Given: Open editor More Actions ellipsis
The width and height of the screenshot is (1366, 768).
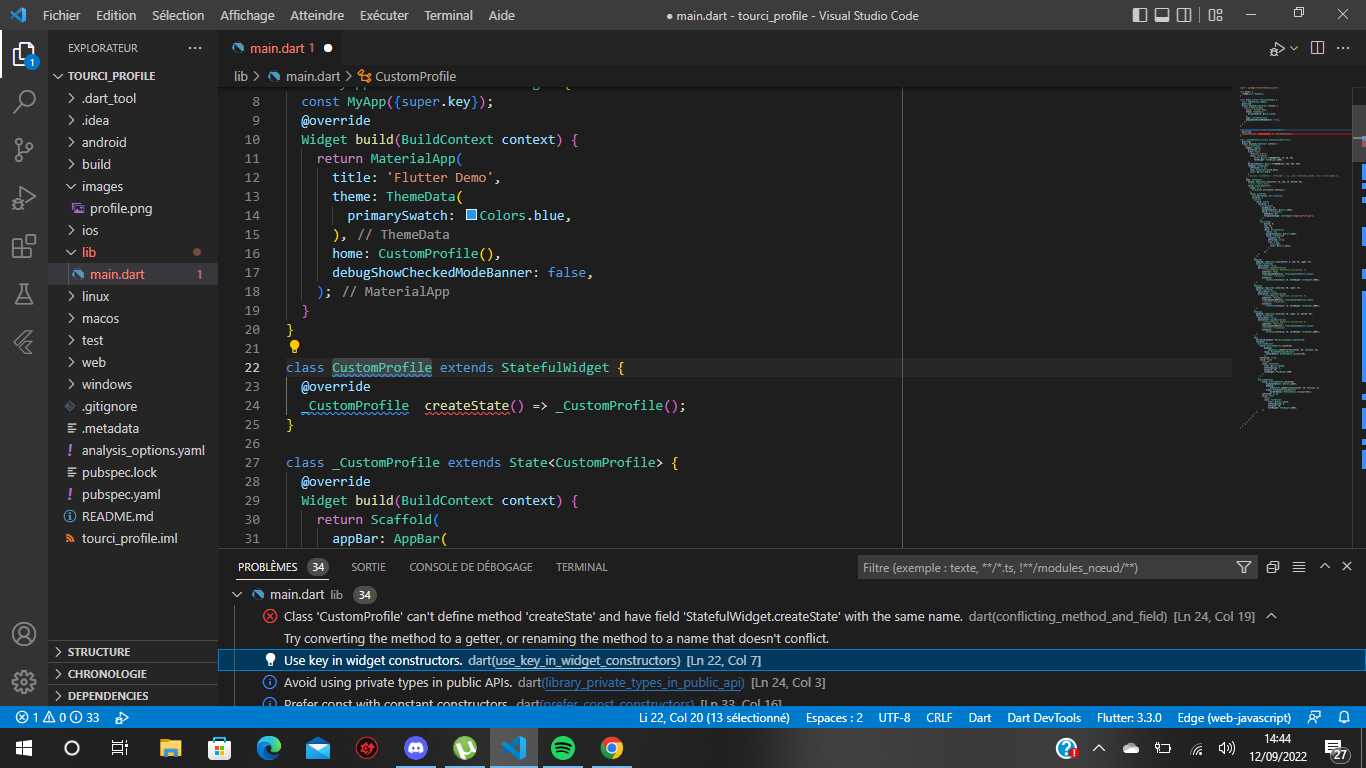Looking at the screenshot, I should pos(1345,48).
